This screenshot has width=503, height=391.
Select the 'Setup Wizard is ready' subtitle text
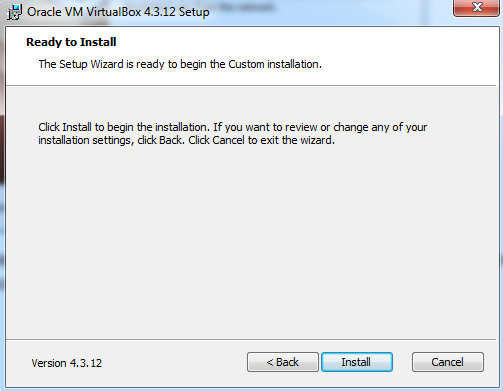point(180,64)
